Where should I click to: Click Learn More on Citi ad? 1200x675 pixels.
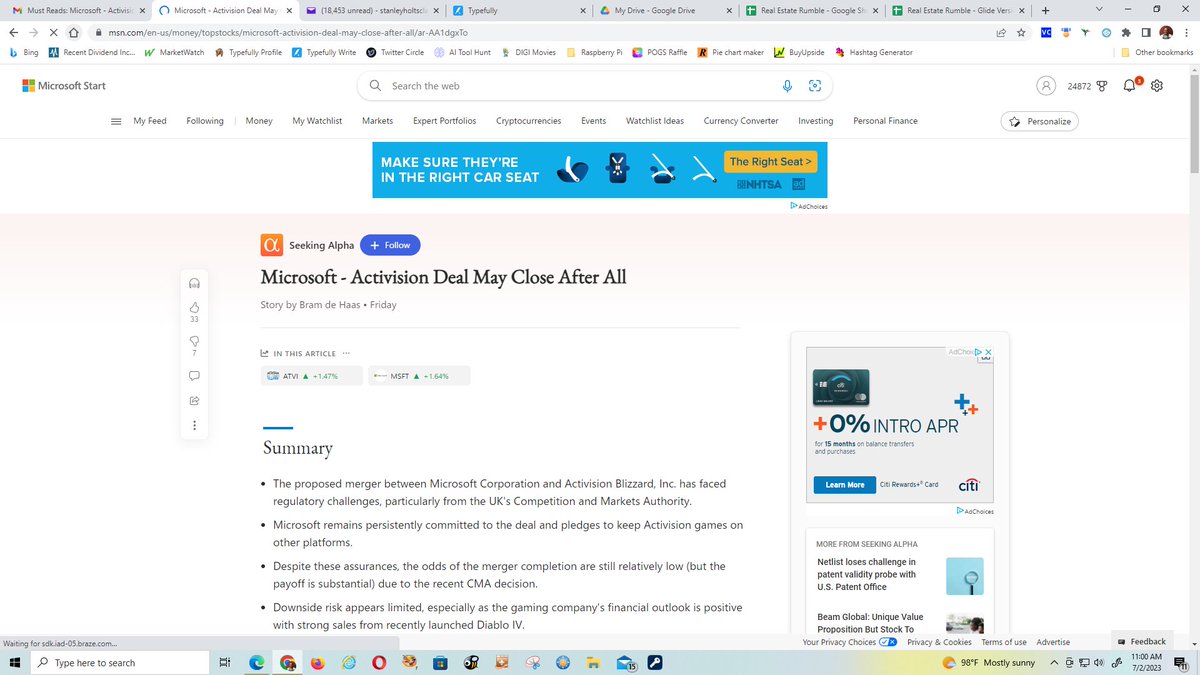pyautogui.click(x=845, y=485)
